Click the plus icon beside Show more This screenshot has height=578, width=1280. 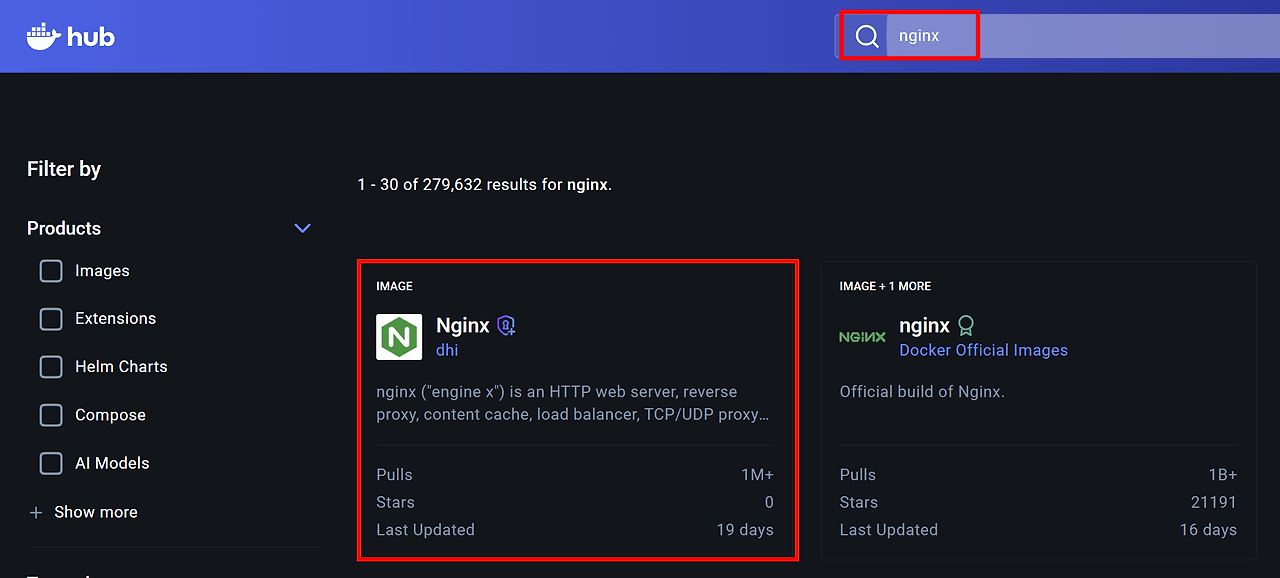tap(36, 513)
